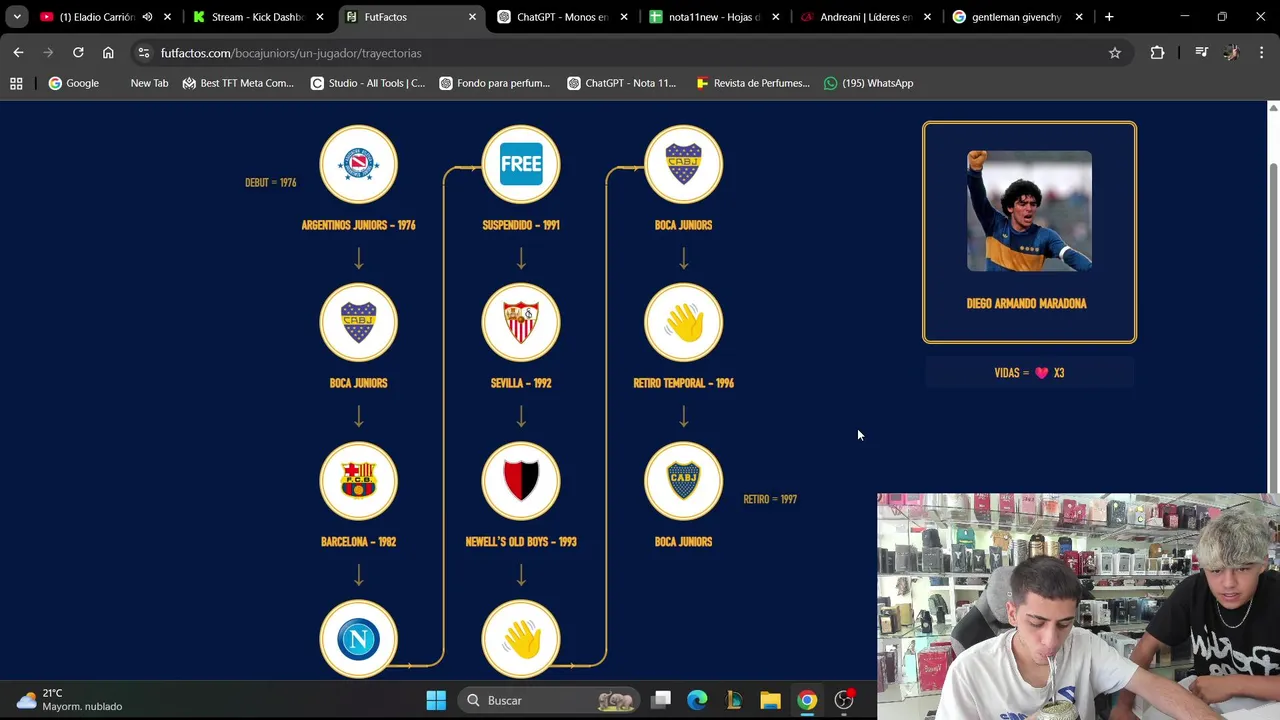Click the Boca Juniors crest above Retiro Temporal
Viewport: 1280px width, 720px height.
(x=683, y=164)
